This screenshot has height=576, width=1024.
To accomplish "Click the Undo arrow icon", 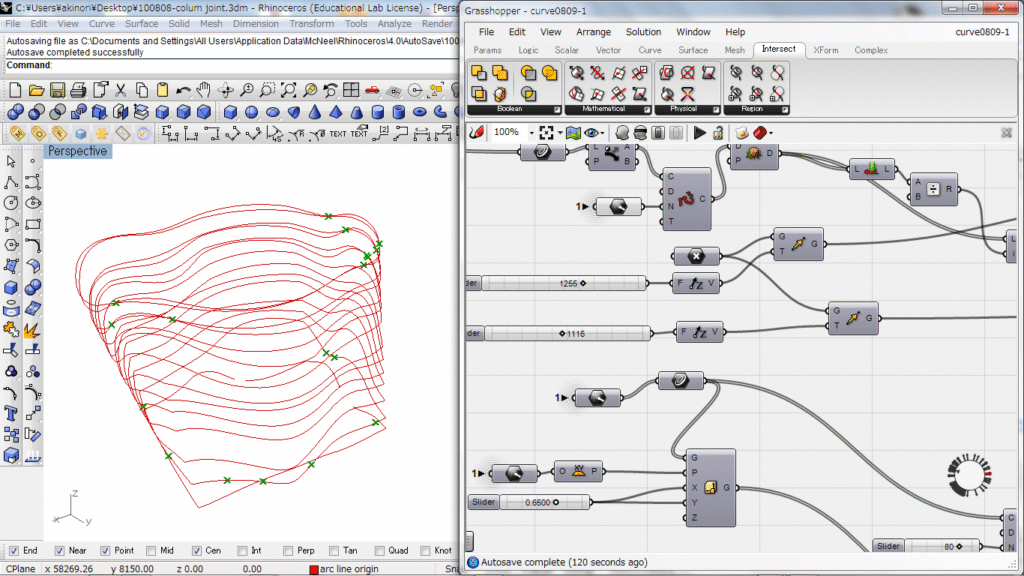I will point(183,90).
